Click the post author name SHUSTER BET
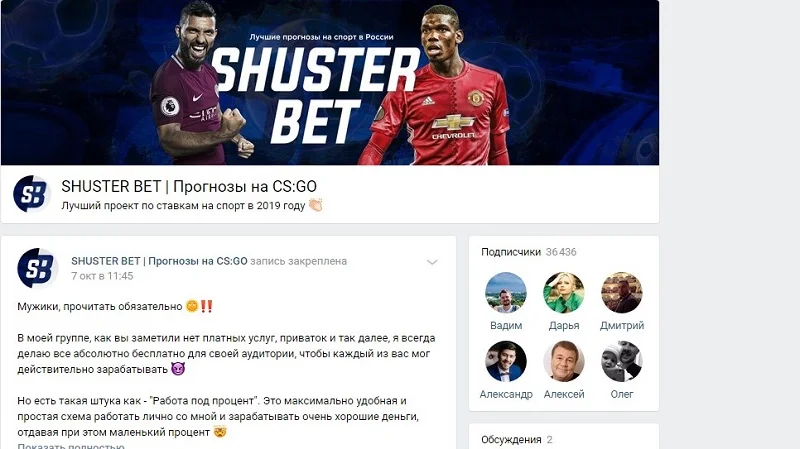Screen dimensions: 800x449 (x=159, y=261)
